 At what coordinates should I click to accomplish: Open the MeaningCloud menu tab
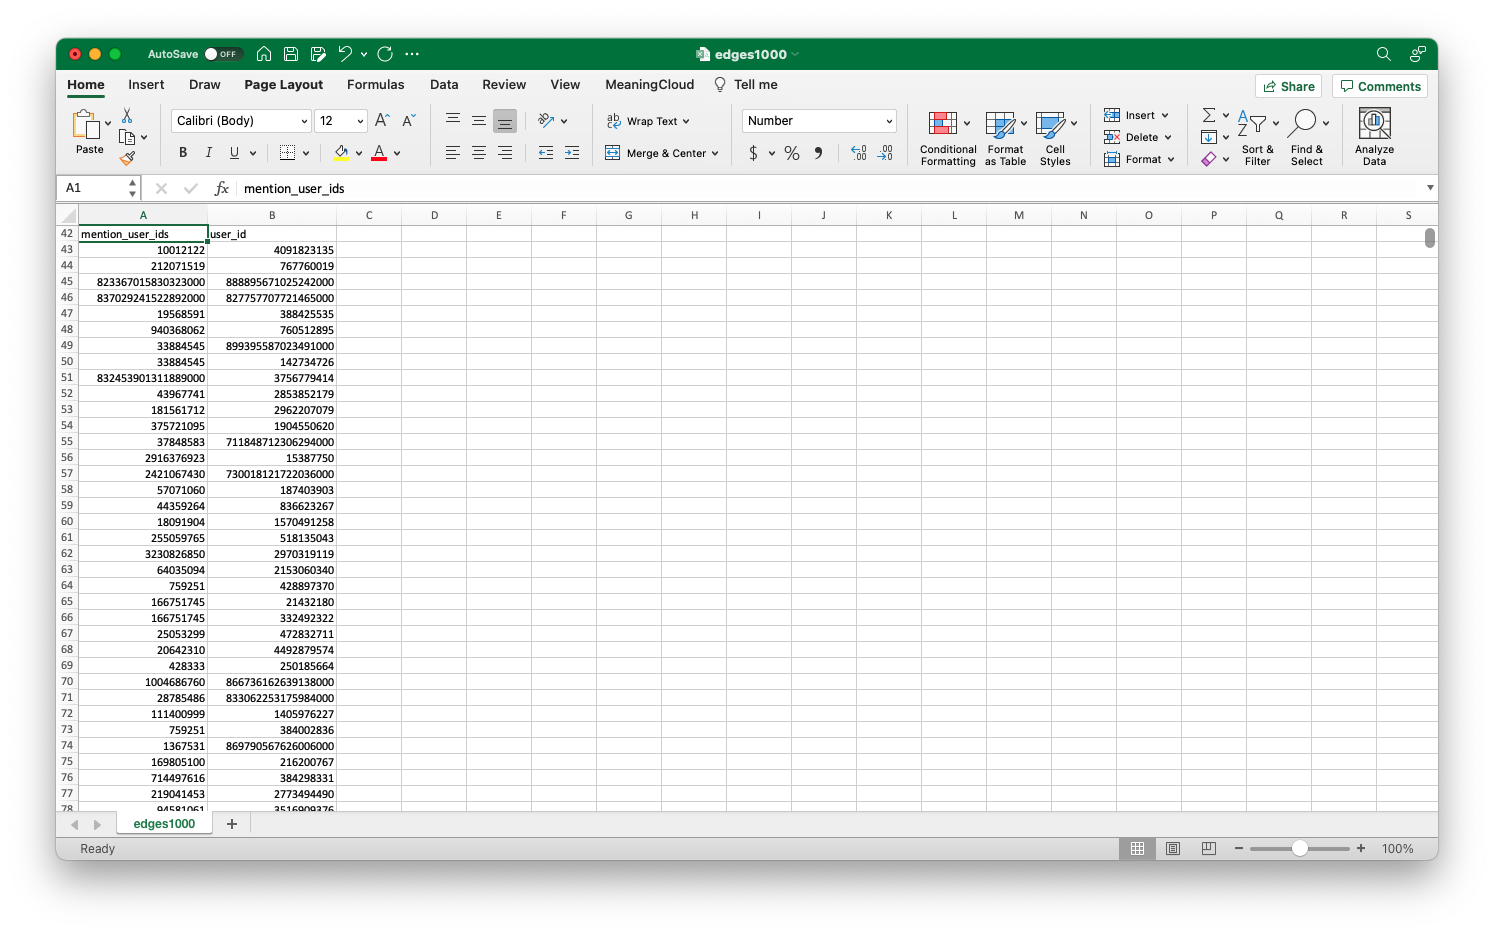coord(649,85)
